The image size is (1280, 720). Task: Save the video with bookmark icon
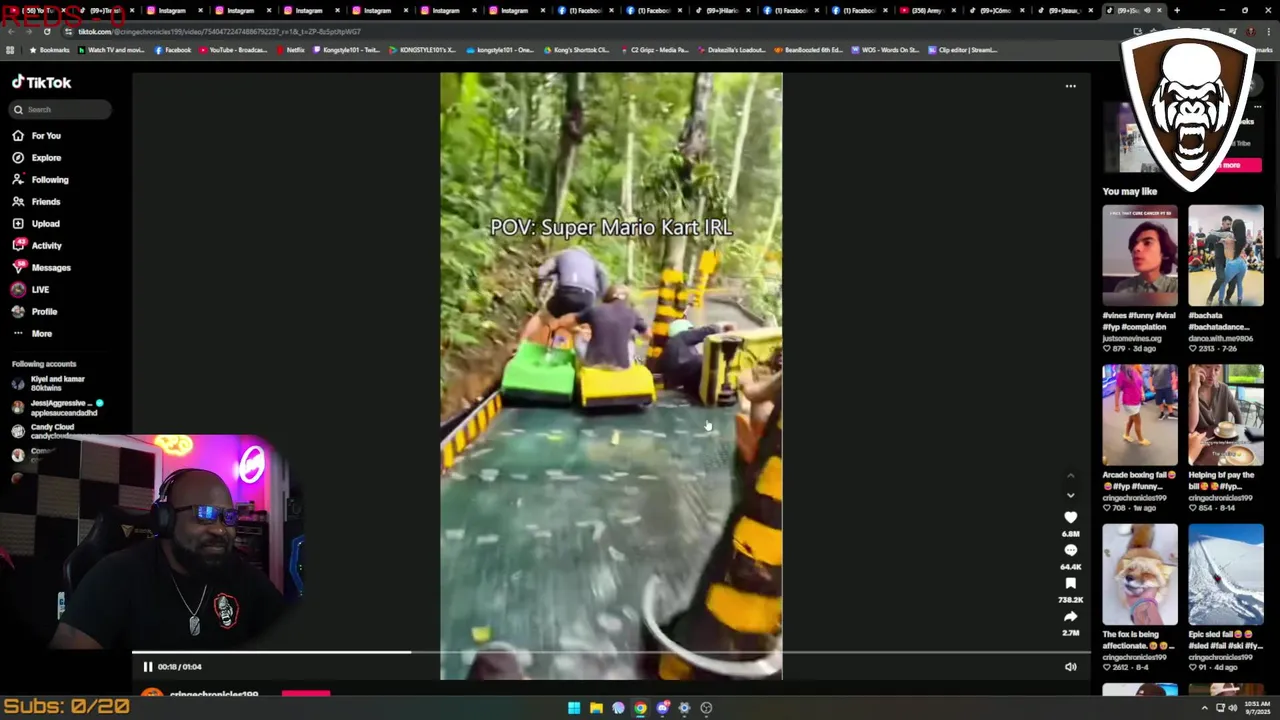point(1070,584)
